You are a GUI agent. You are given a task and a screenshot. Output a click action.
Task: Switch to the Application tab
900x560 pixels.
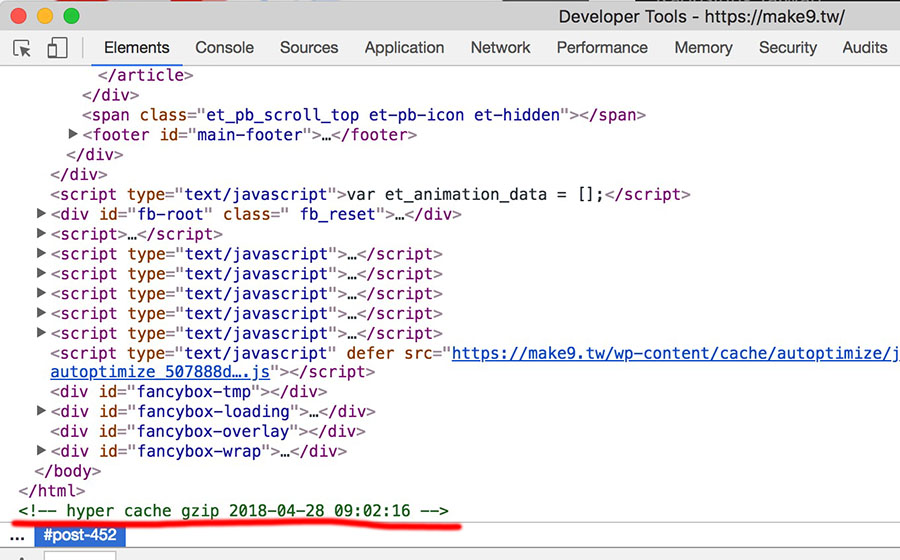click(x=404, y=48)
